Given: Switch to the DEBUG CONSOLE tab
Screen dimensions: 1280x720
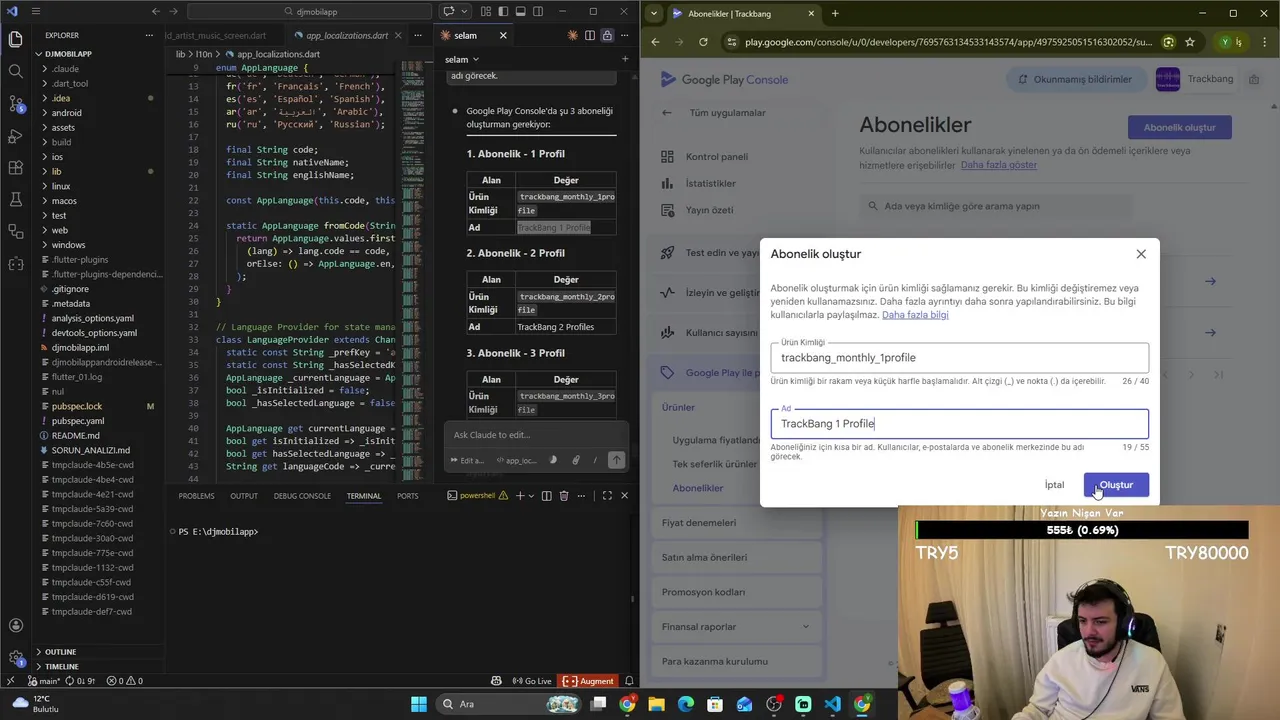Looking at the screenshot, I should click(302, 496).
